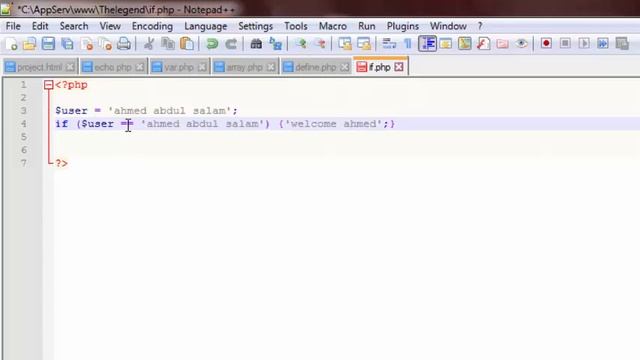Viewport: 640px width, 360px height.
Task: Open the ? help menu
Action: [x=480, y=26]
